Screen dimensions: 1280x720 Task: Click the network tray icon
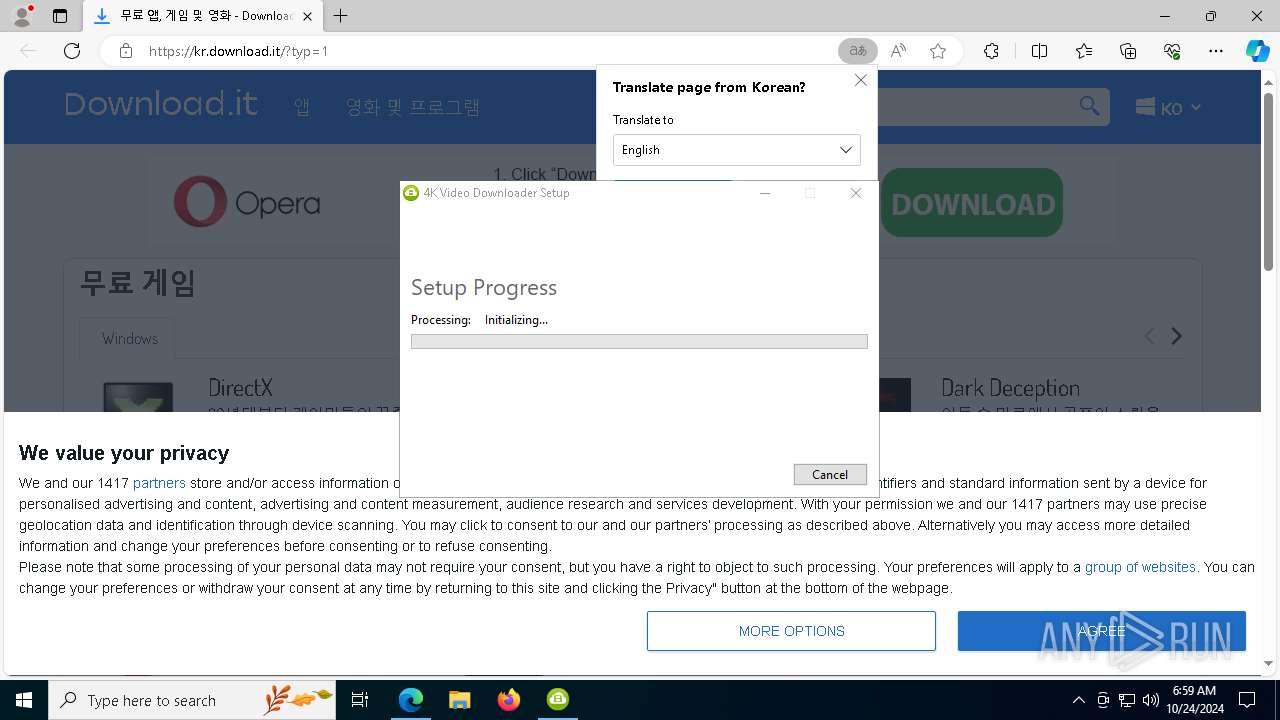[1127, 700]
